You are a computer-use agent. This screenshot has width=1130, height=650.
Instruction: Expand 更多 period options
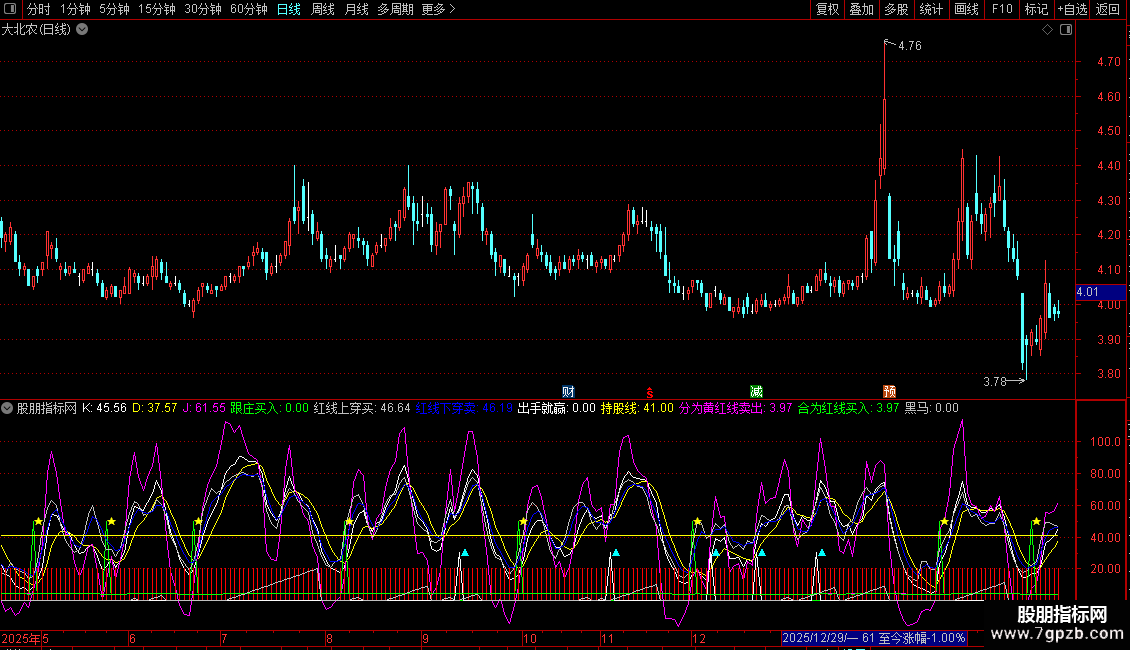coord(438,10)
